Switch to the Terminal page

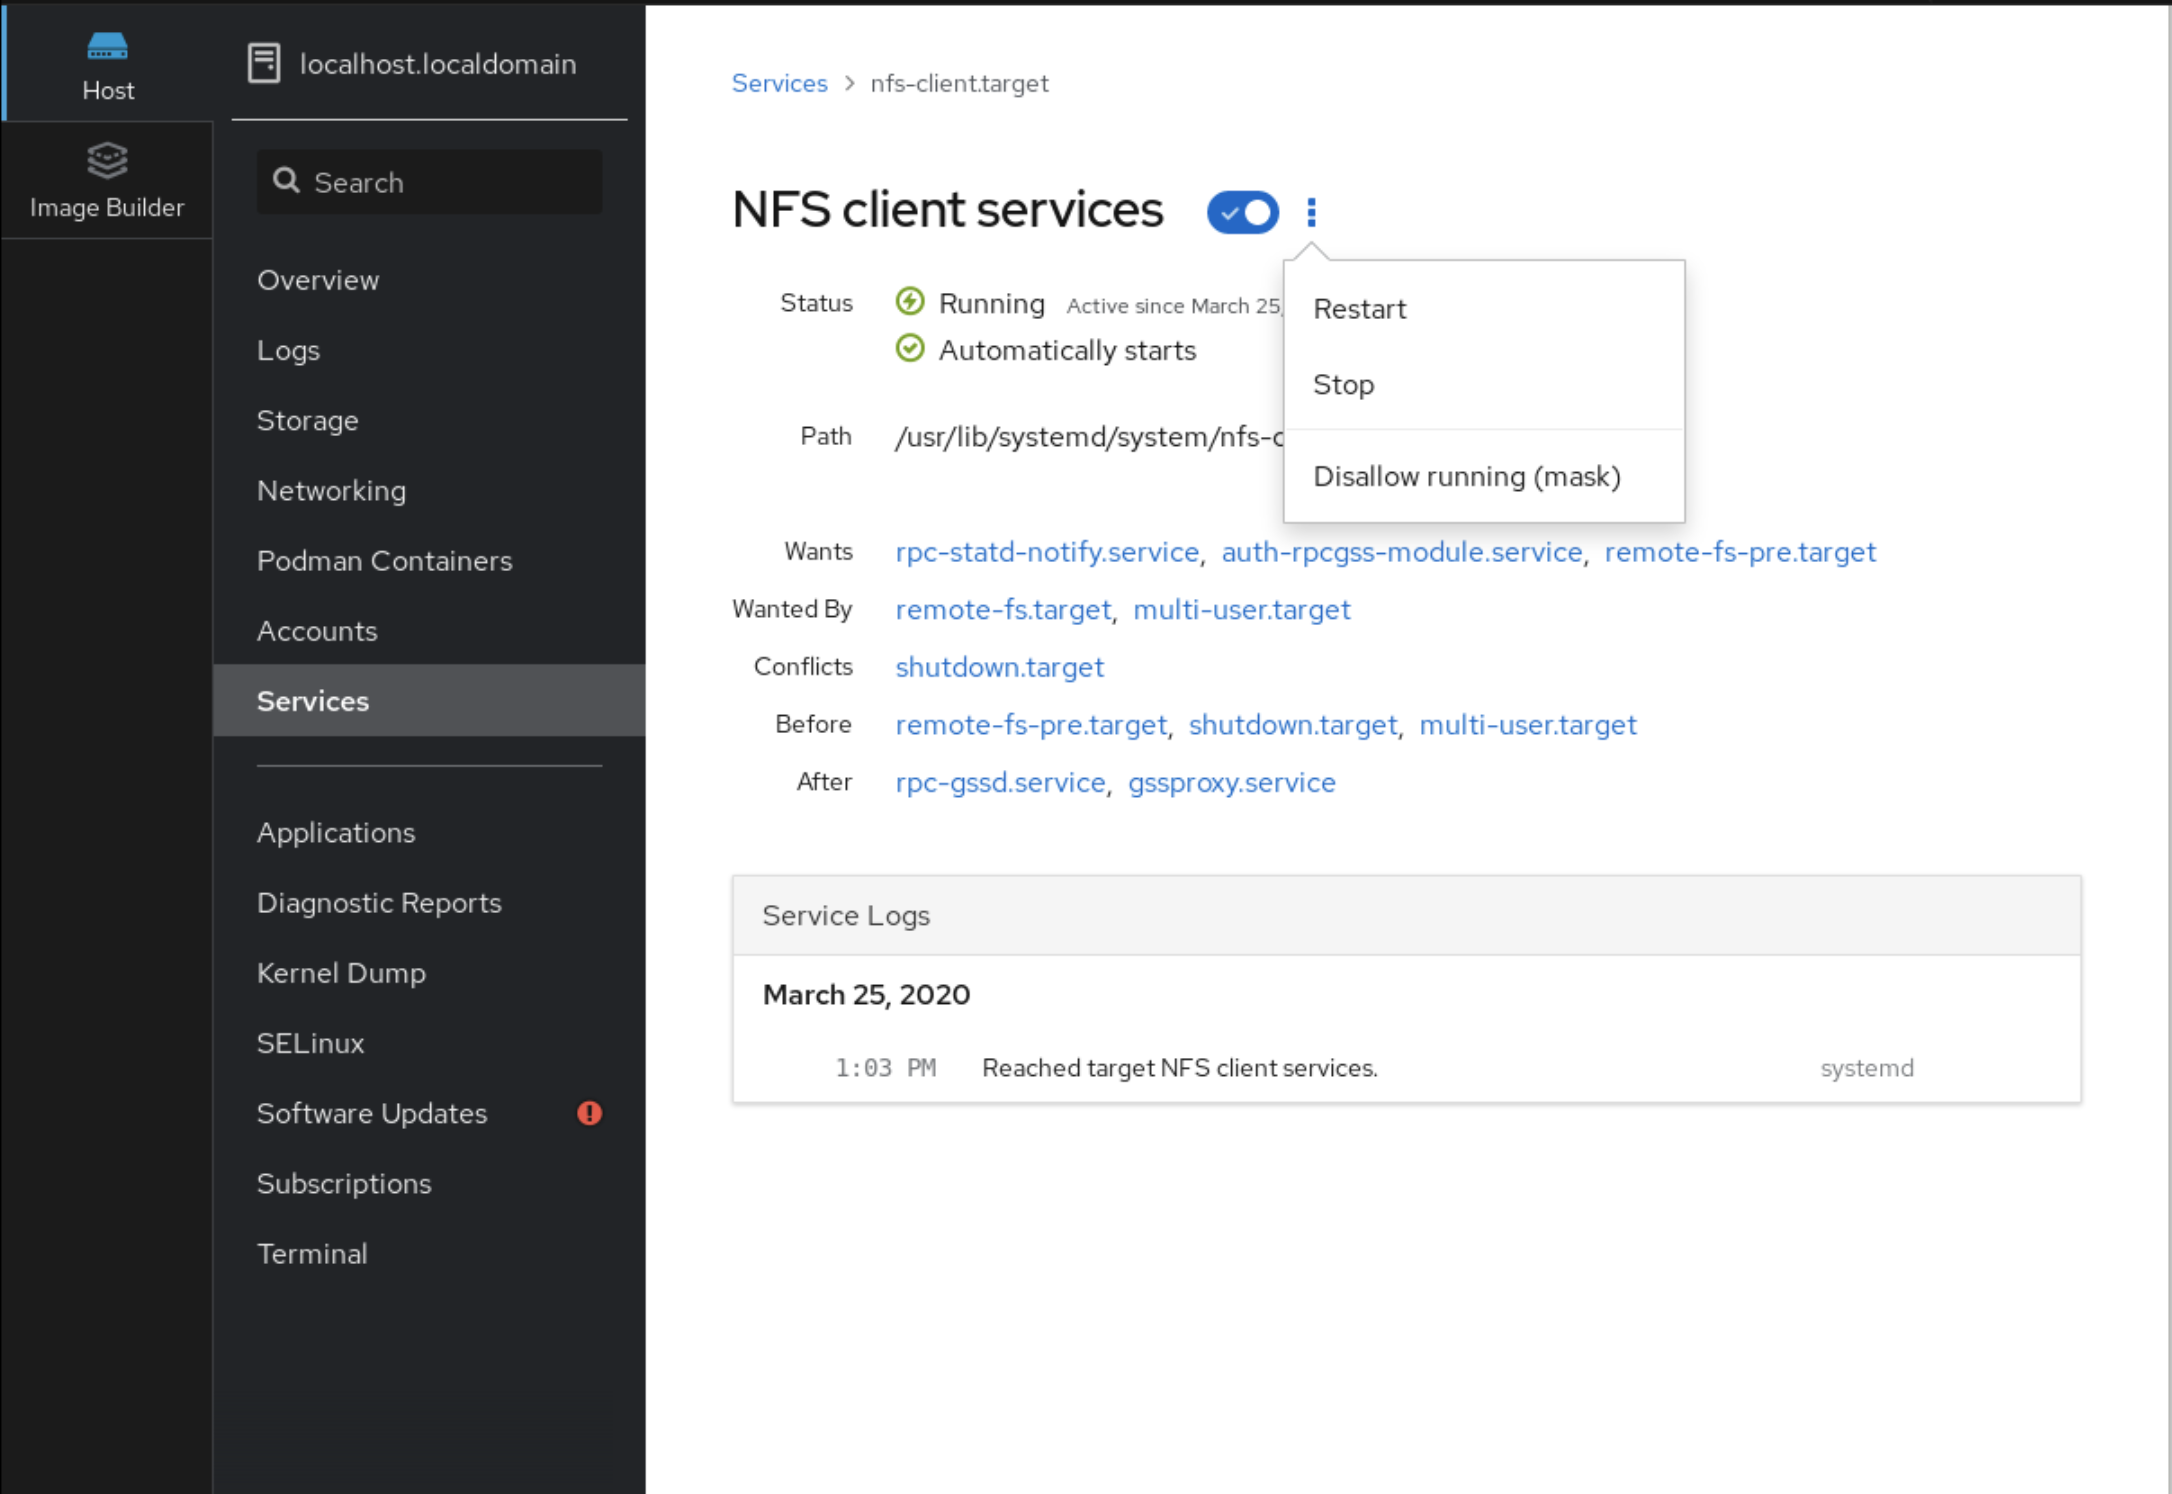pyautogui.click(x=312, y=1254)
